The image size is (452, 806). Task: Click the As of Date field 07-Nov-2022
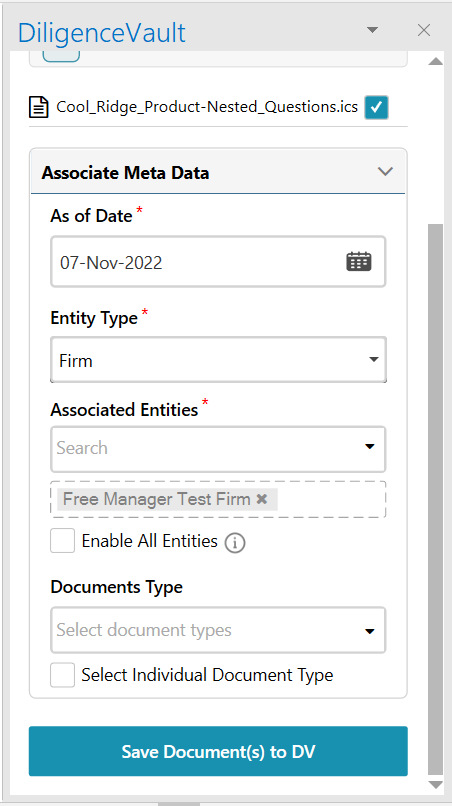click(x=218, y=262)
